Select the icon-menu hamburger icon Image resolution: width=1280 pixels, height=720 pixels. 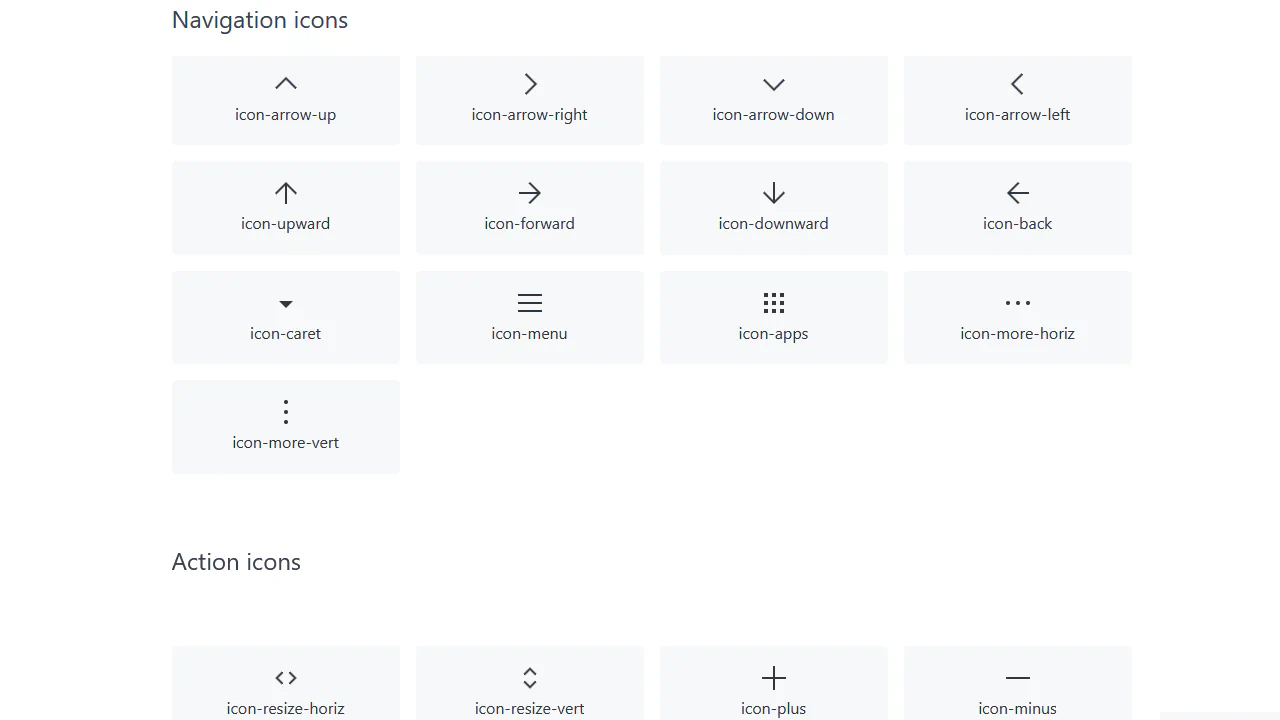pyautogui.click(x=530, y=303)
